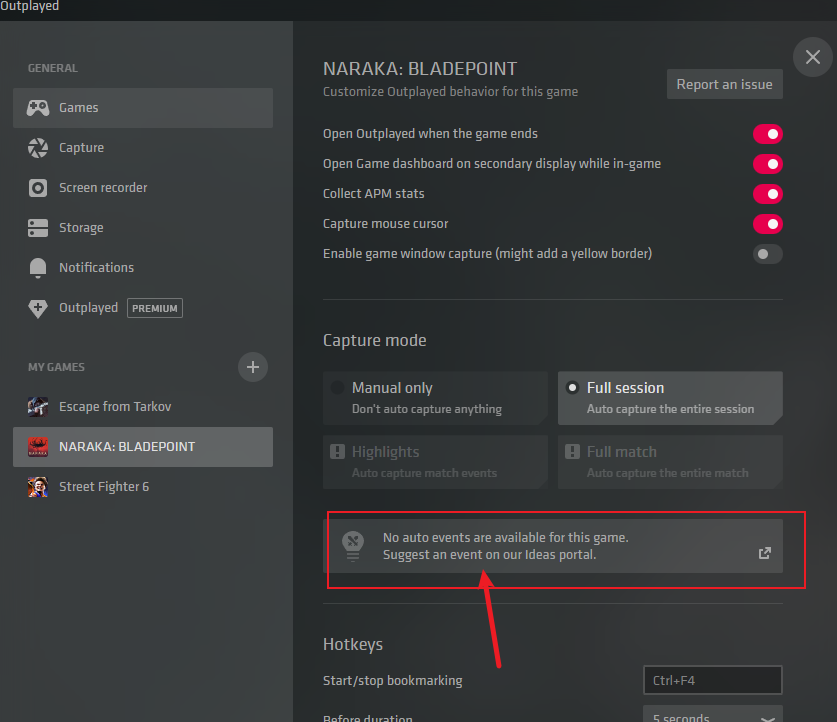
Task: Click the external link icon in Ideas banner
Action: point(764,553)
